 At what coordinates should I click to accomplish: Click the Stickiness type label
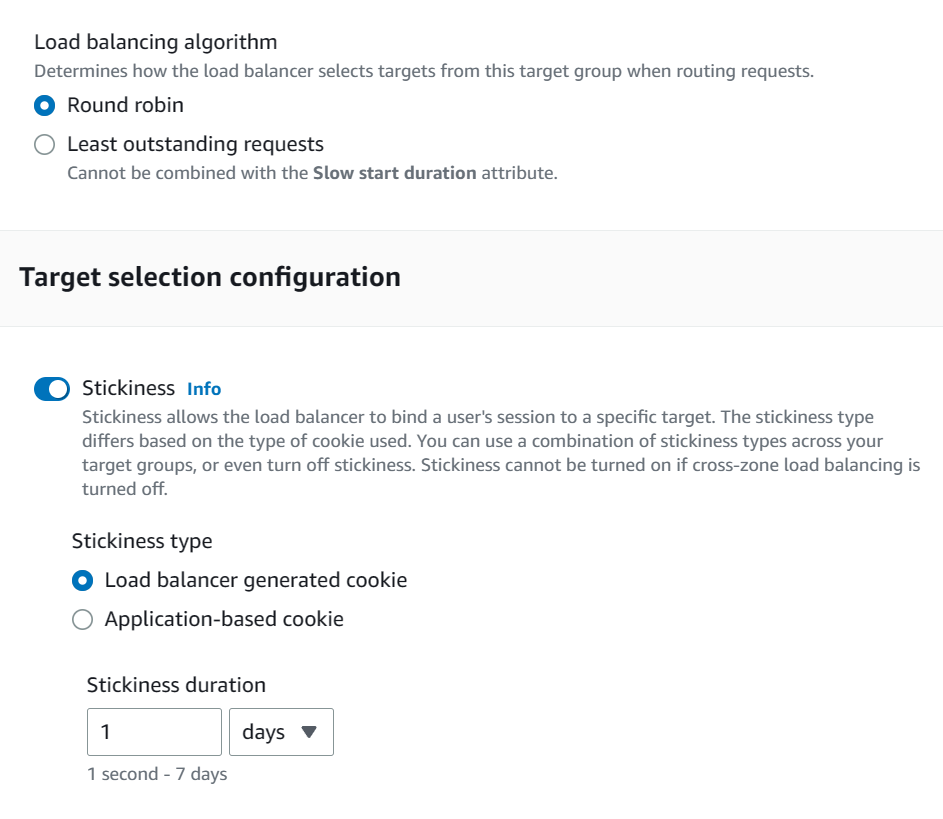click(x=142, y=541)
